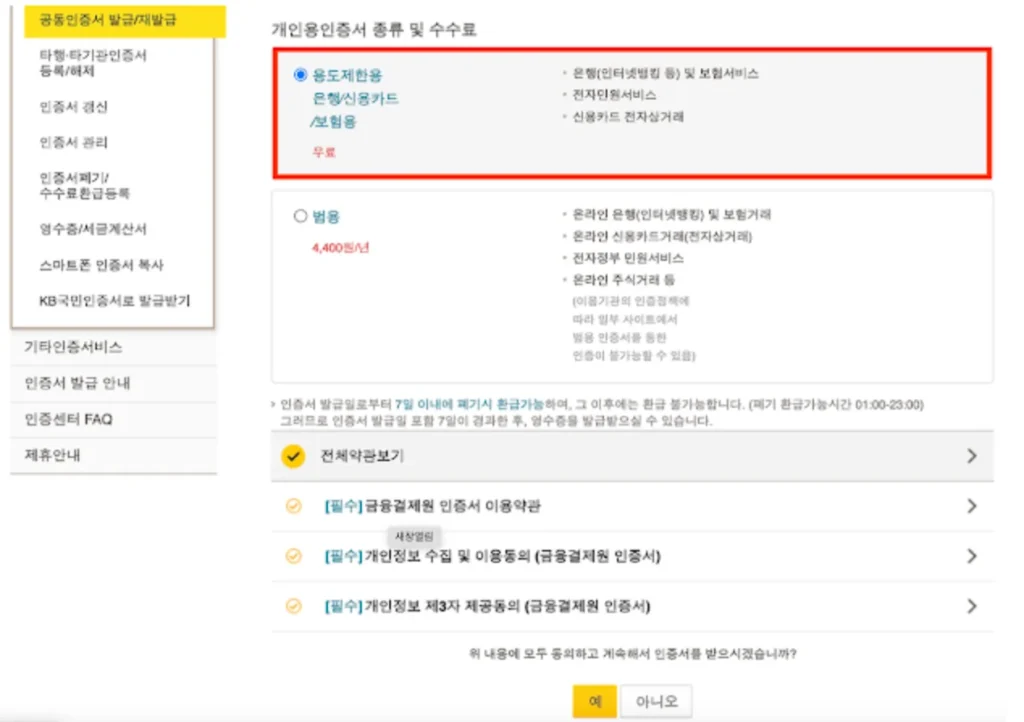This screenshot has width=1024, height=722.
Task: Open 타행·타기관인증서 등록/해제 menu item
Action: [93, 63]
